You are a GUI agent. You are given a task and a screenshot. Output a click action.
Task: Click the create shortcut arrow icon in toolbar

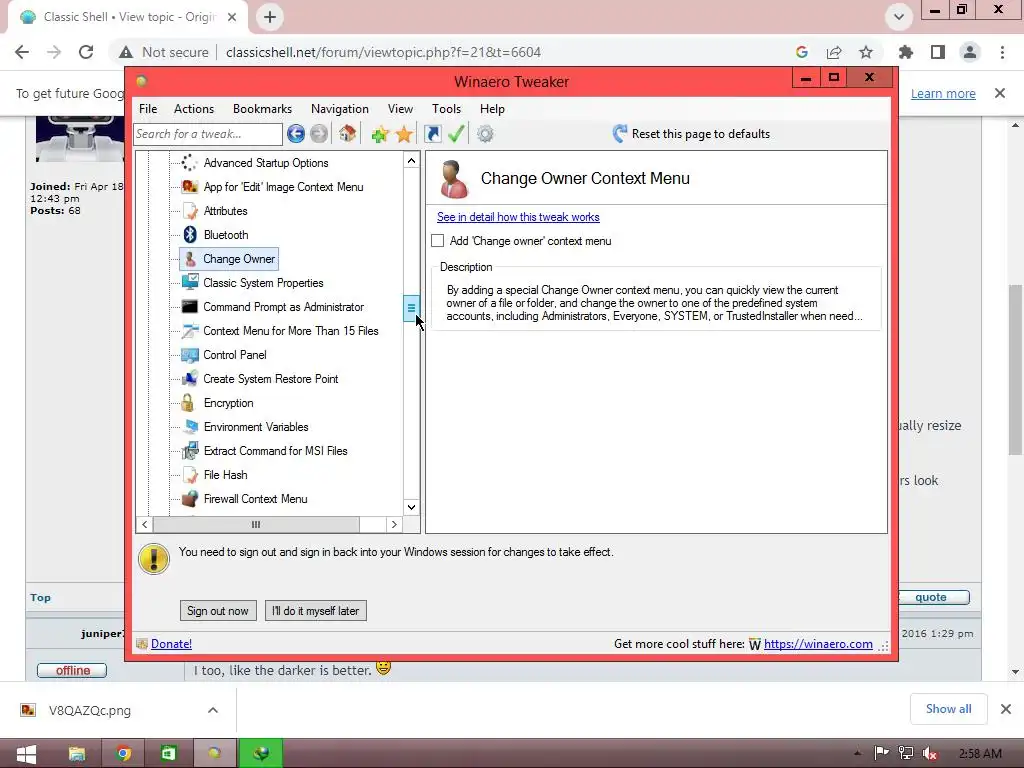[432, 134]
